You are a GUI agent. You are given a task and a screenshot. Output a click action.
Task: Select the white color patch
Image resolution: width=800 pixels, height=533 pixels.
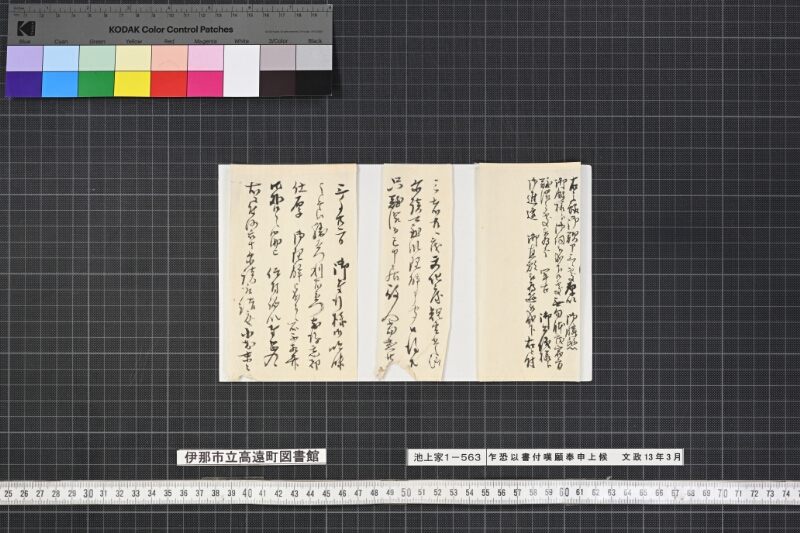tap(242, 71)
